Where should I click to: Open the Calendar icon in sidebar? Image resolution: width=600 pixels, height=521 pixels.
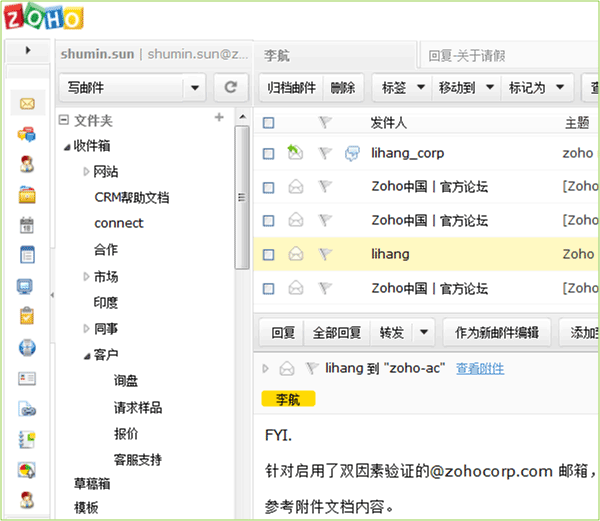coord(27,225)
